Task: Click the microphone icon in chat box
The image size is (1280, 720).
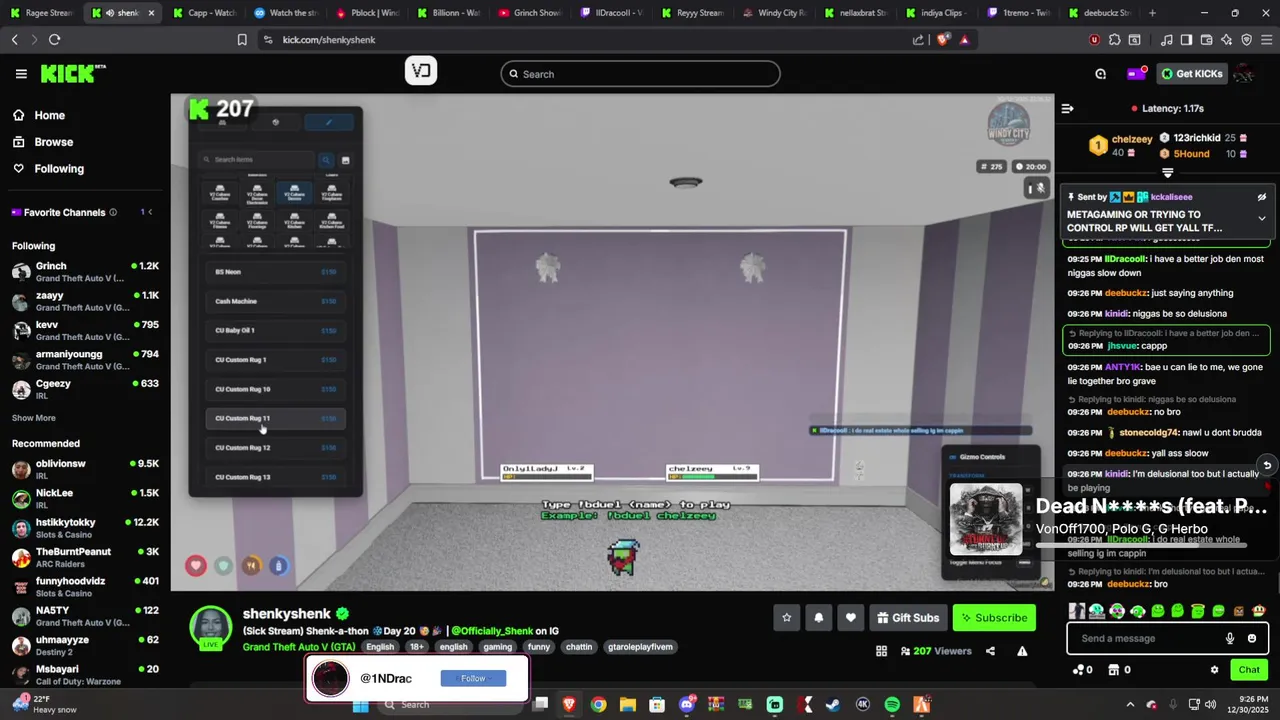Action: [1230, 638]
